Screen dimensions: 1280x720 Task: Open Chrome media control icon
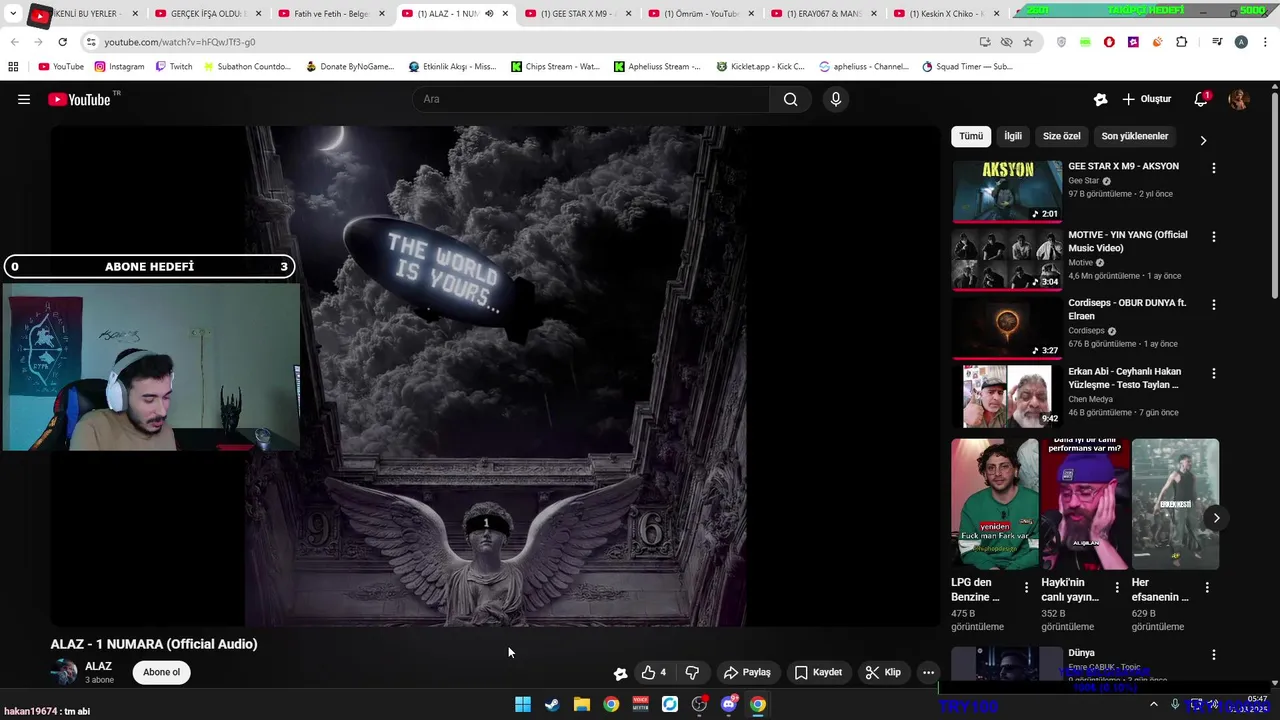click(1217, 42)
